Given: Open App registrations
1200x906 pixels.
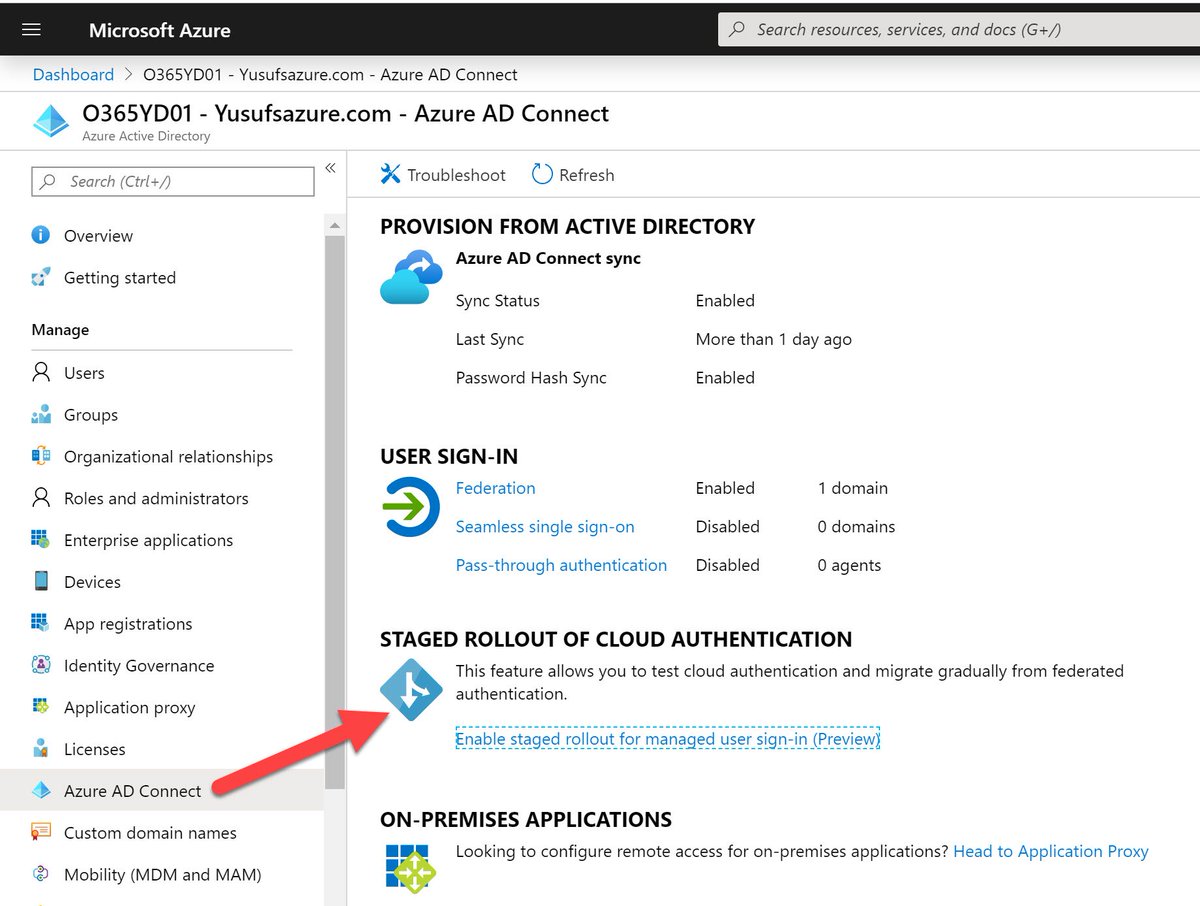Looking at the screenshot, I should click(x=128, y=623).
